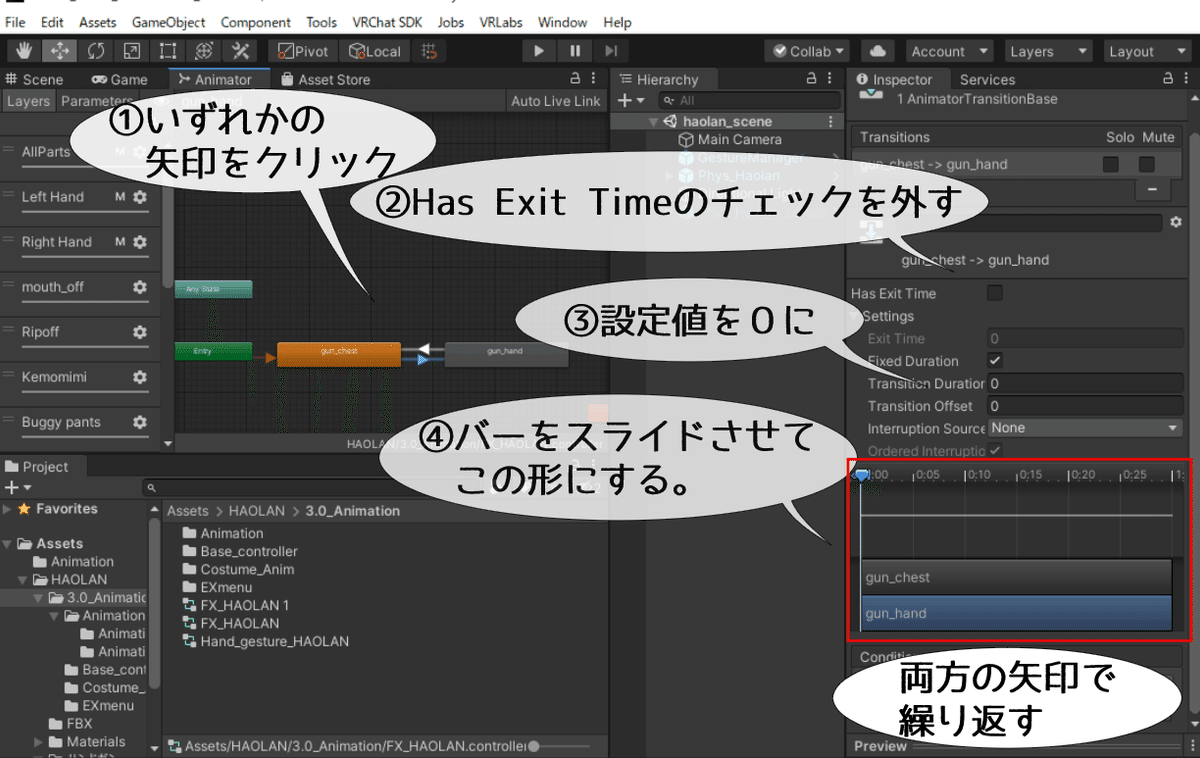1200x758 pixels.
Task: Open Interruption Source dropdown
Action: tap(1086, 428)
